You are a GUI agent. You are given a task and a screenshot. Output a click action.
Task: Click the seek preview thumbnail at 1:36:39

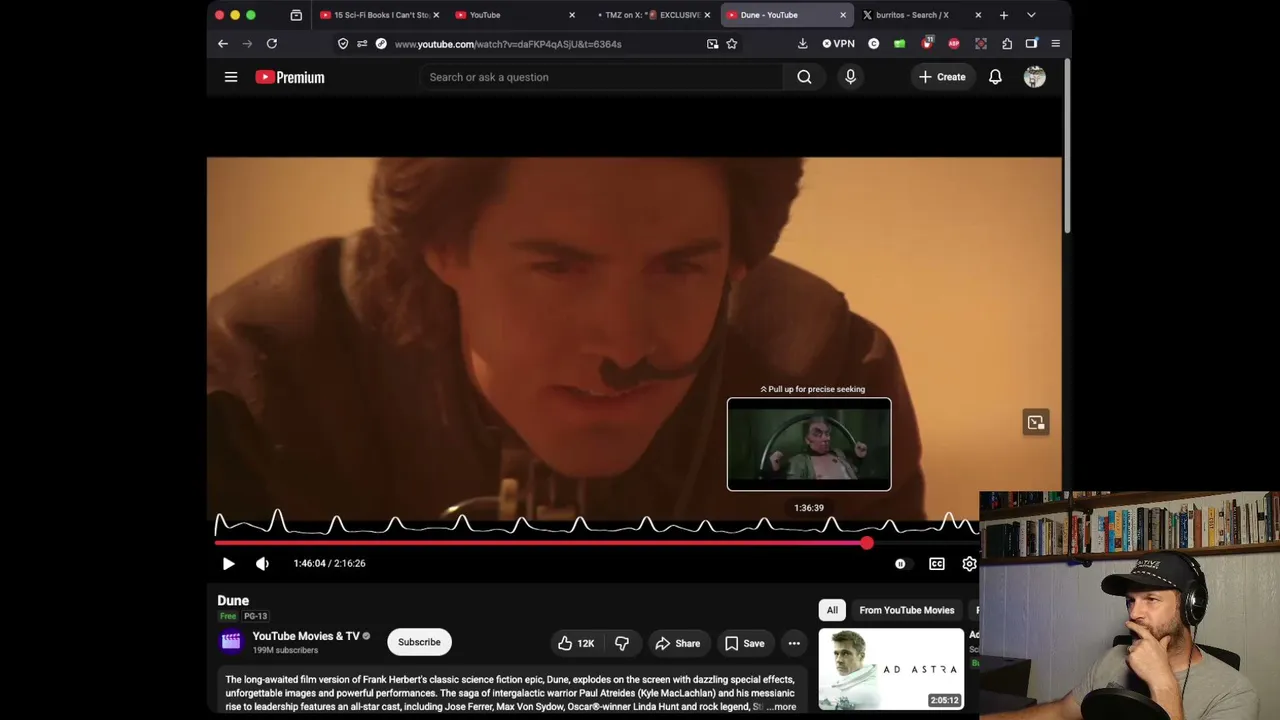[809, 444]
